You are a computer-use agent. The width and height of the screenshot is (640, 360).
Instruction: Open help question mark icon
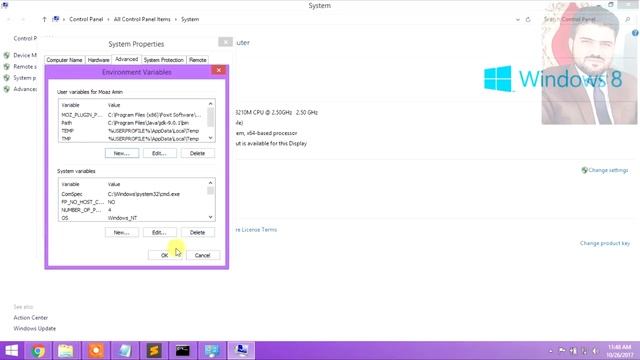tap(635, 33)
